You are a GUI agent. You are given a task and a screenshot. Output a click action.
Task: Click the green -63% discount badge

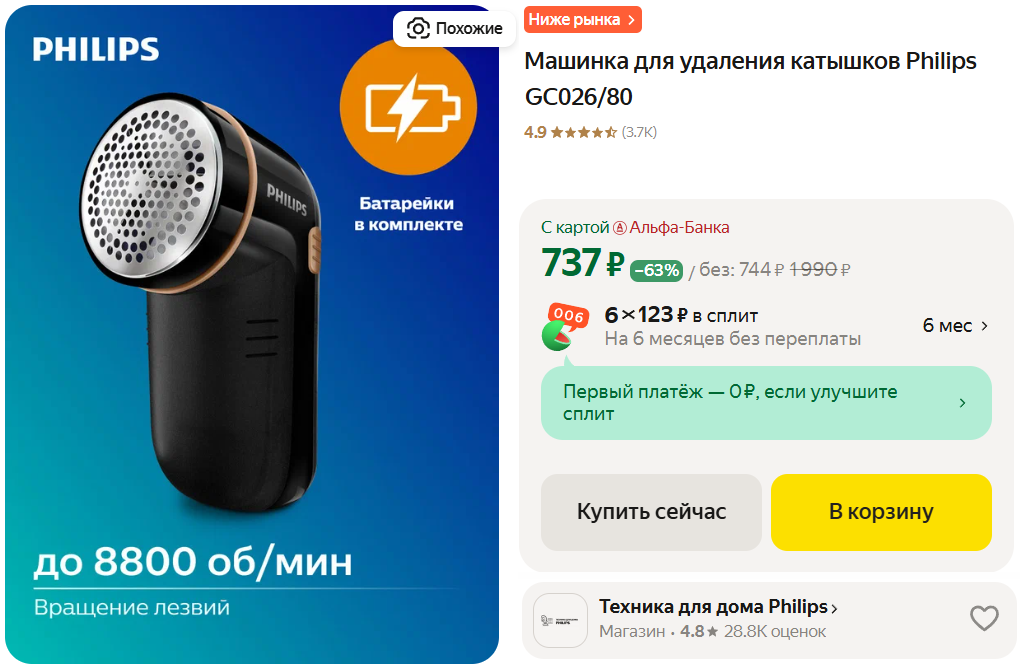(x=656, y=270)
